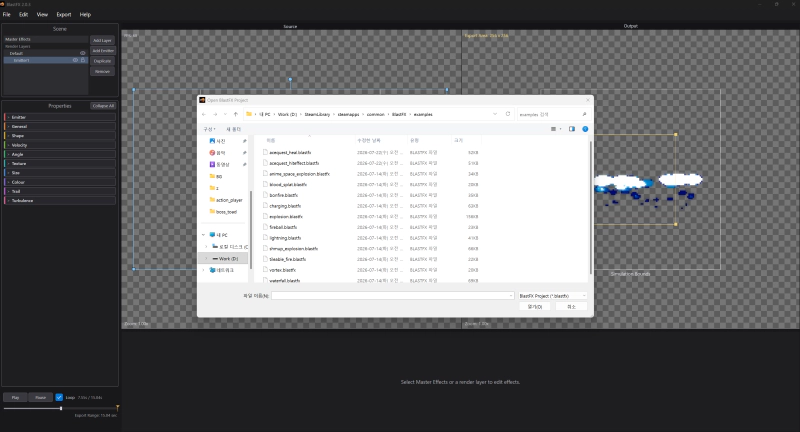Click the refresh icon in address bar
800x432 pixels.
pos(508,114)
